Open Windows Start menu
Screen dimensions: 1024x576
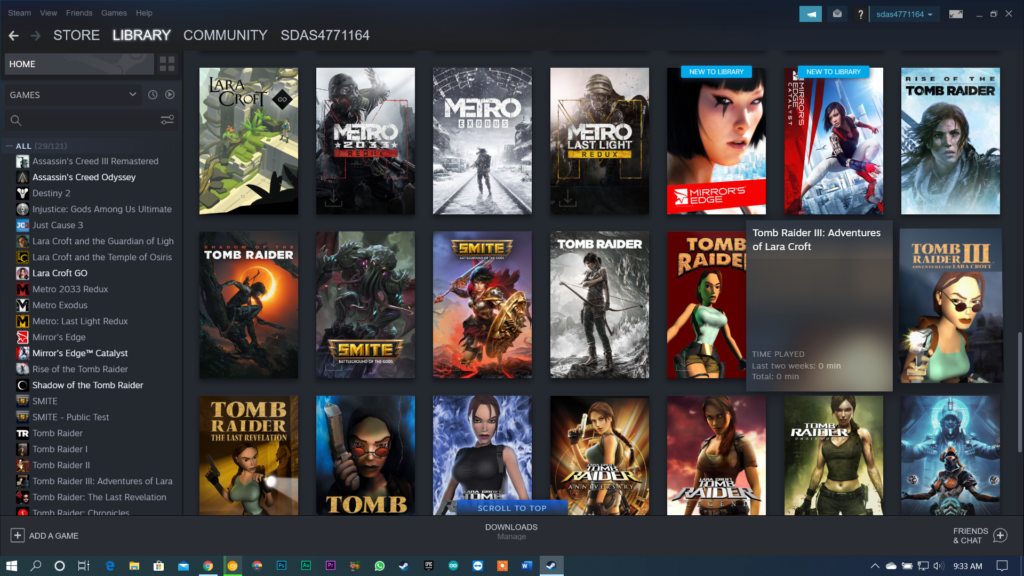tap(11, 566)
